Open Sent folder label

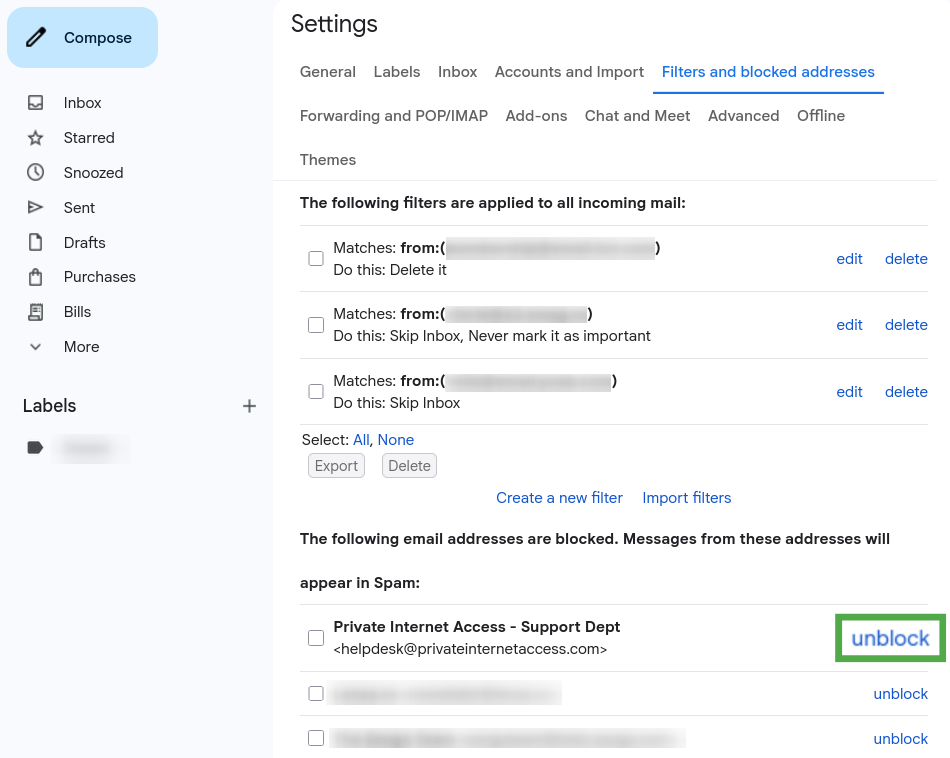pos(79,208)
